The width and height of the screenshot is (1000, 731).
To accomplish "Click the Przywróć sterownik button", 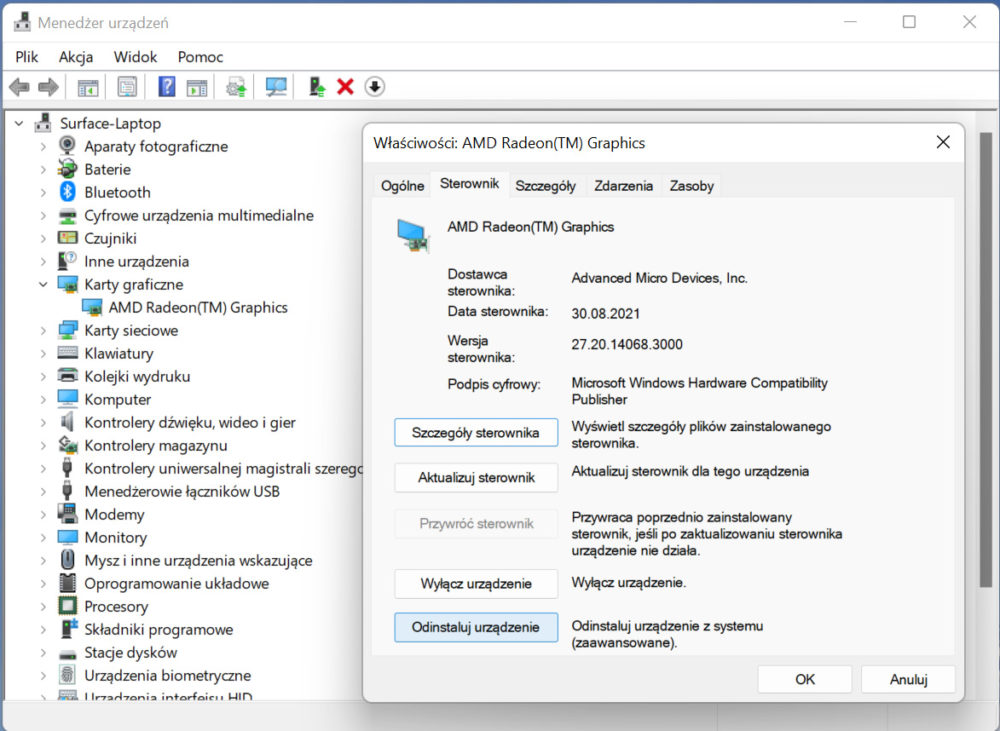I will [476, 524].
